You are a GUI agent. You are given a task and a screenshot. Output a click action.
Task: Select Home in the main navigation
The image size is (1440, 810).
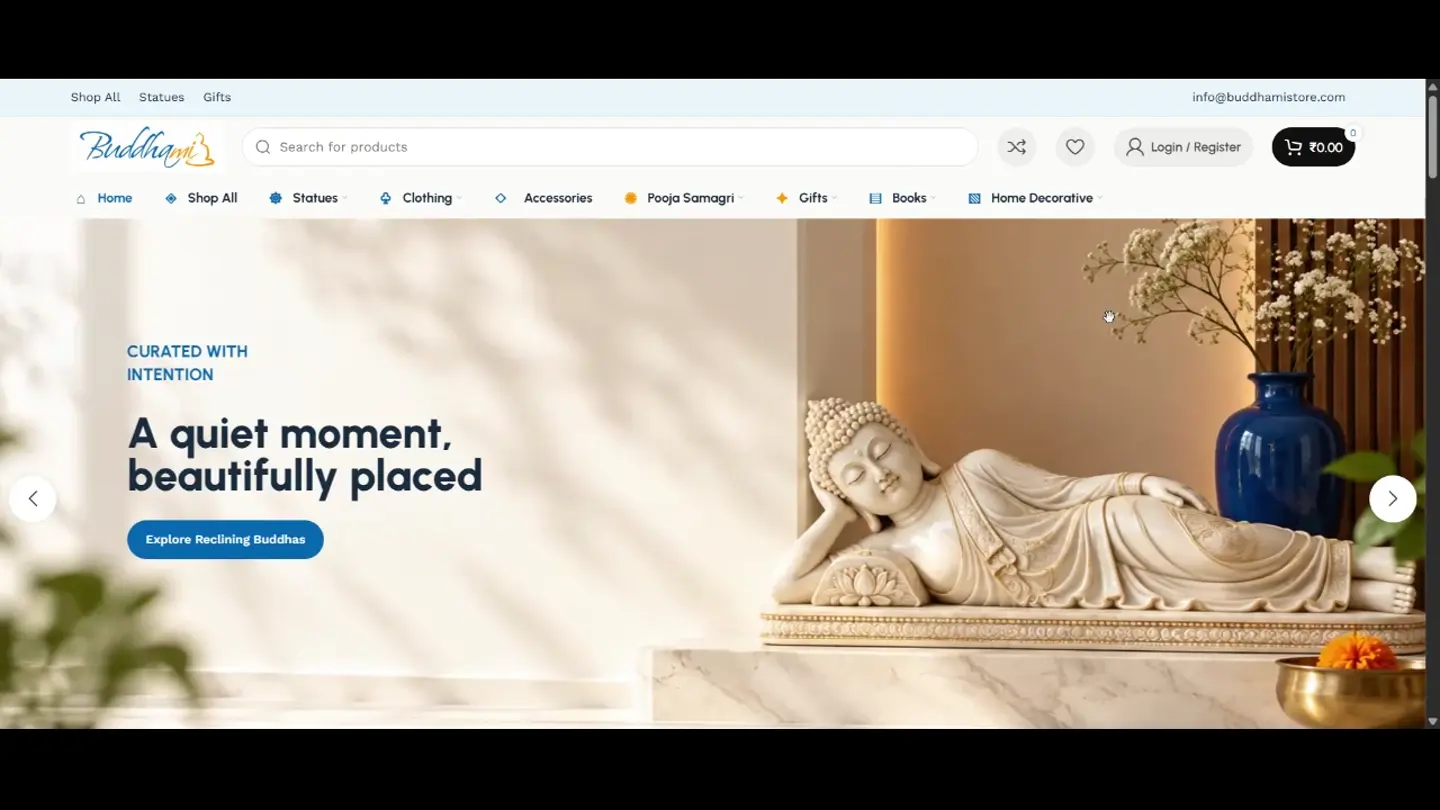click(104, 198)
